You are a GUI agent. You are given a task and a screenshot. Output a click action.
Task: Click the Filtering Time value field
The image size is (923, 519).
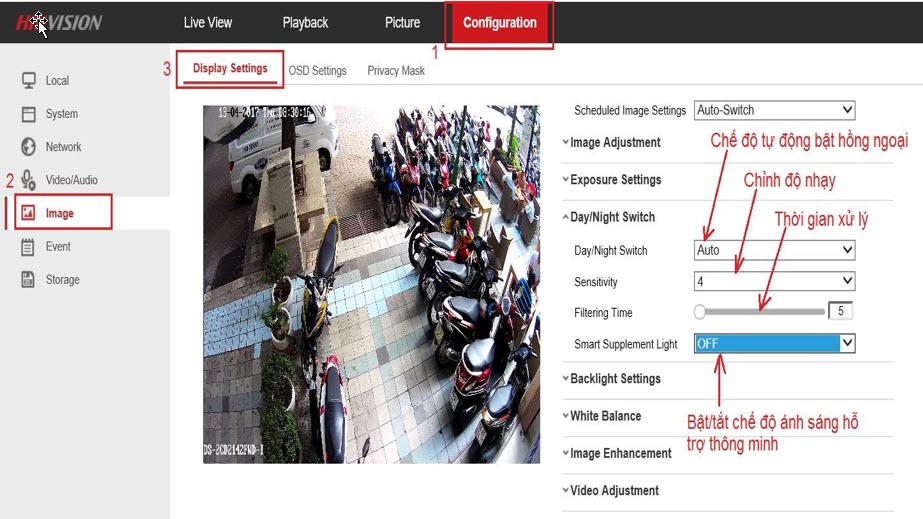click(x=840, y=312)
